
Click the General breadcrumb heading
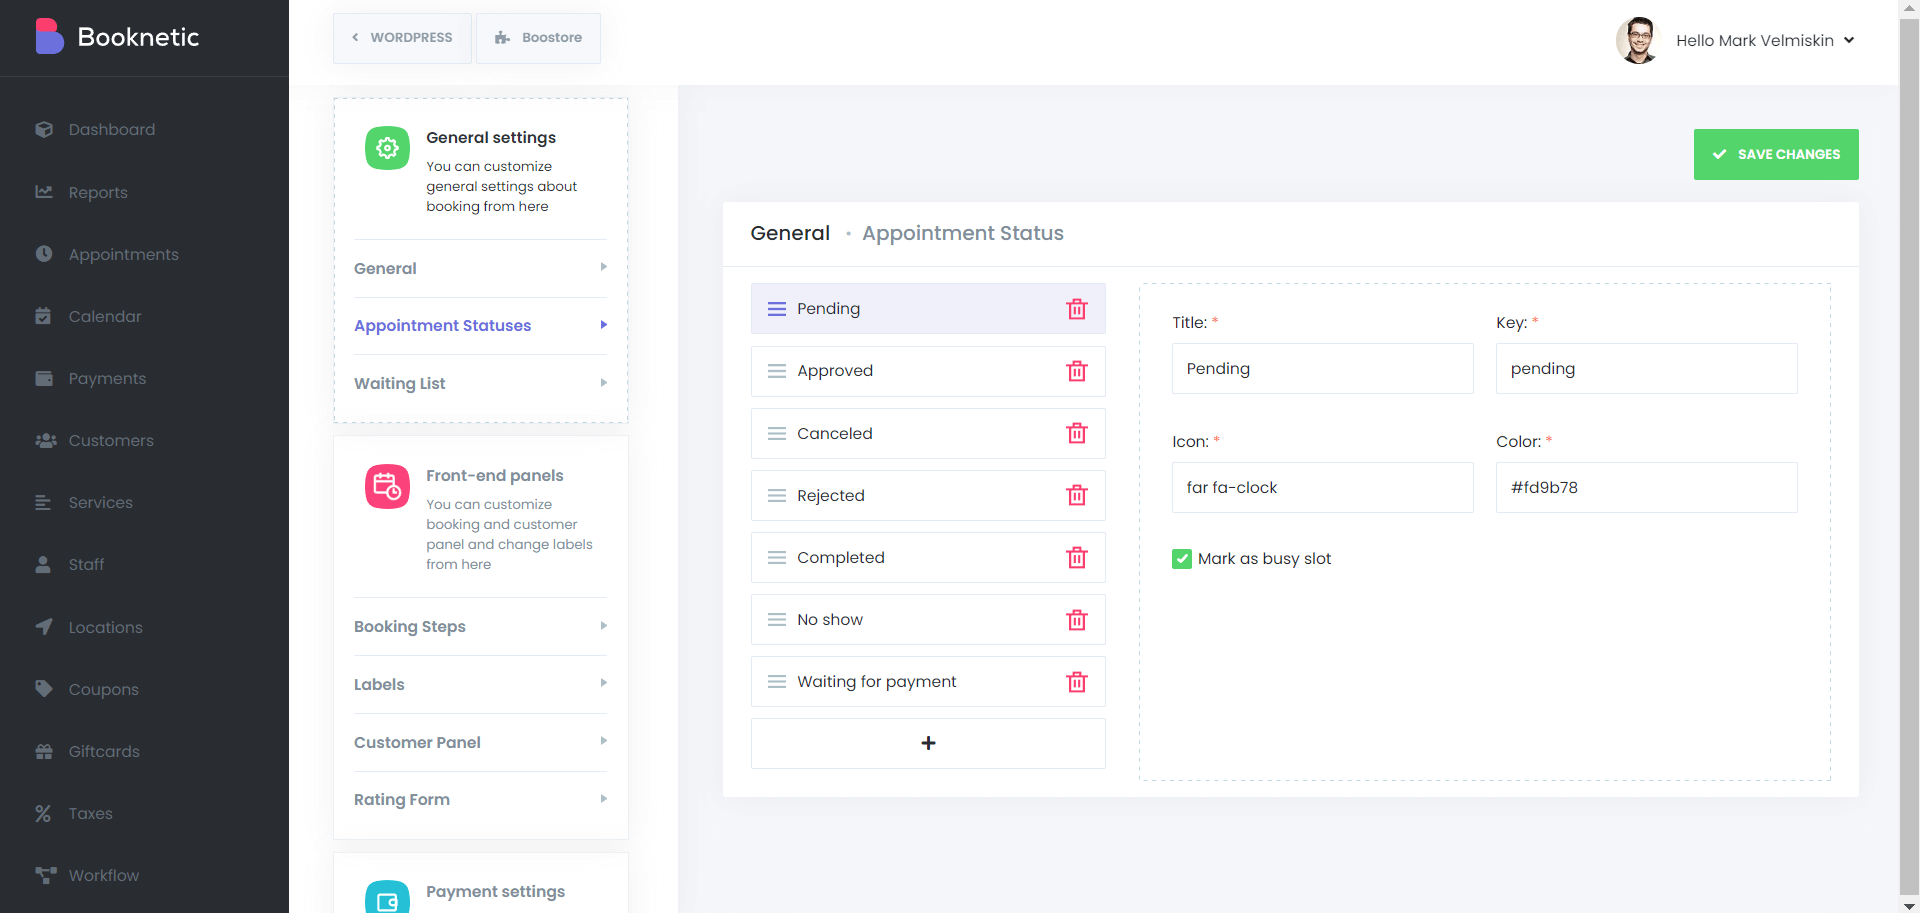pyautogui.click(x=790, y=233)
